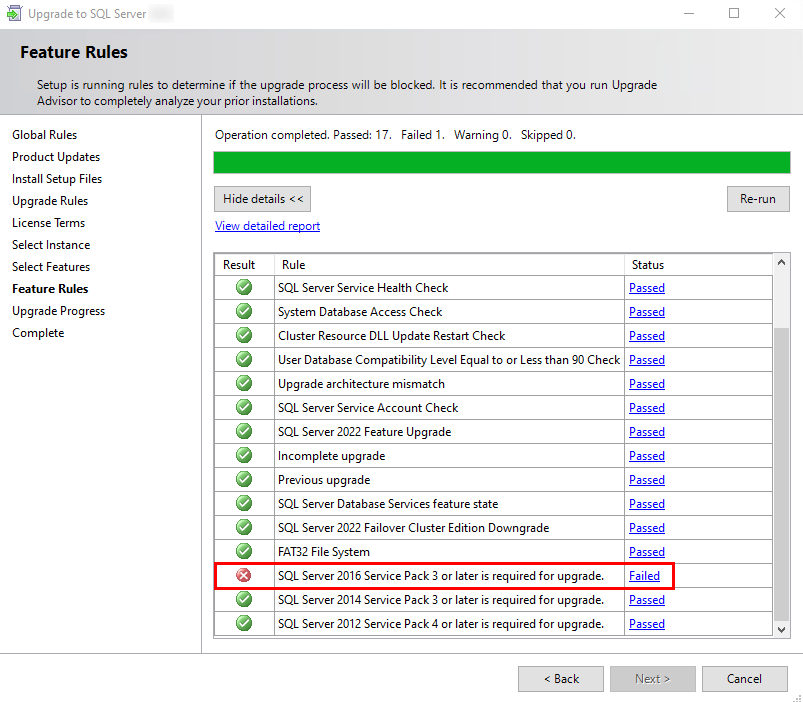Click the Rule column header

click(449, 265)
